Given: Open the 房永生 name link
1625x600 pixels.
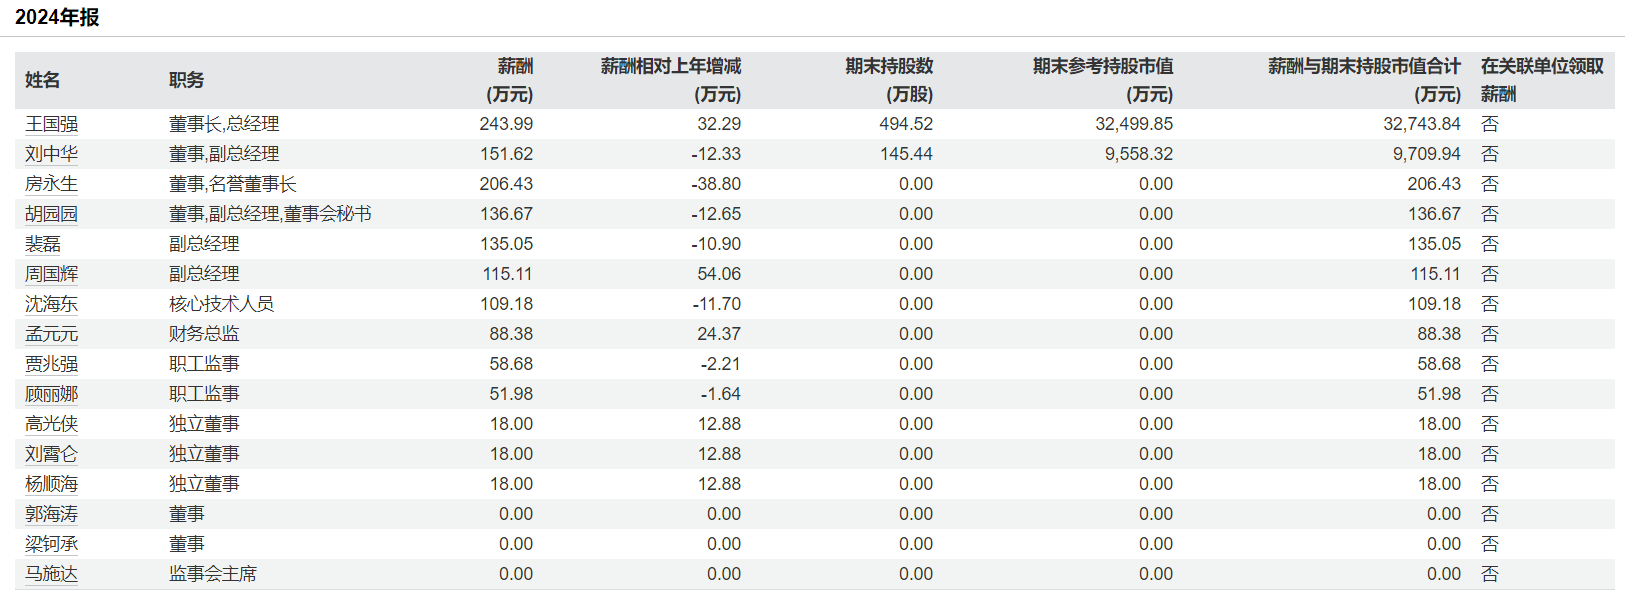Looking at the screenshot, I should point(51,184).
